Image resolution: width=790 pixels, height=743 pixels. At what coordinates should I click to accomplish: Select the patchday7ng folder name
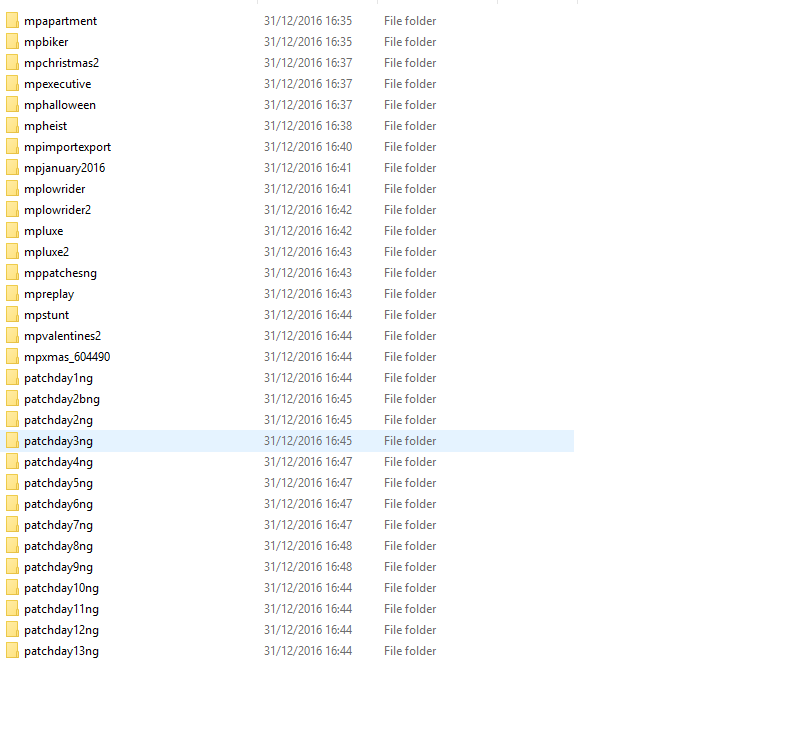[x=58, y=525]
